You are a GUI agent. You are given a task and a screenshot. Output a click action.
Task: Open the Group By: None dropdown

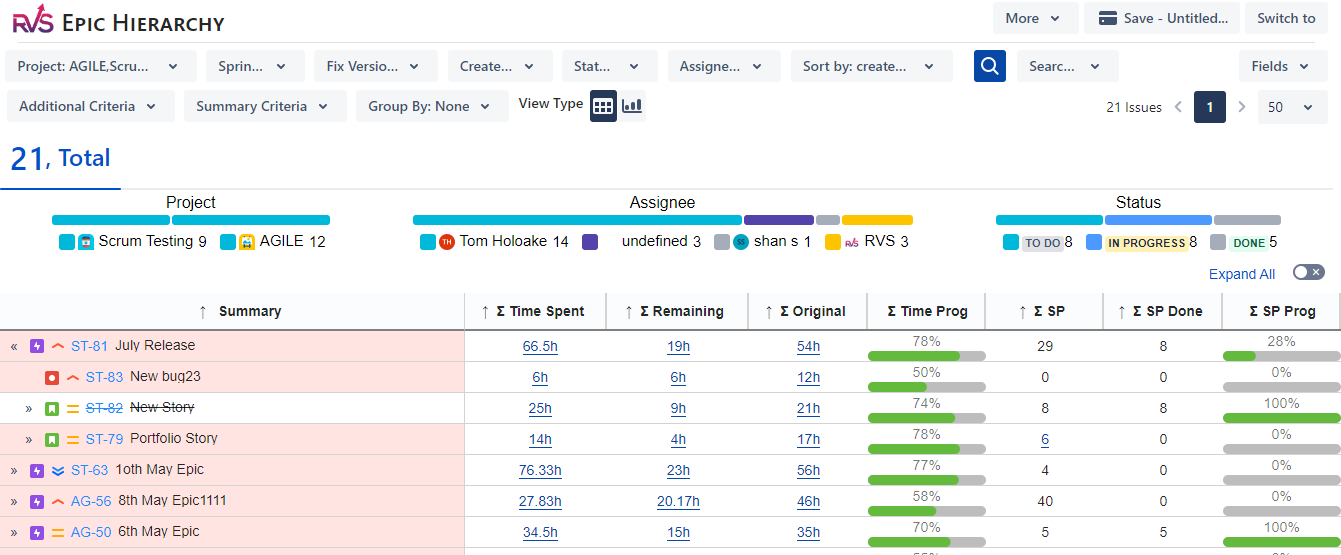[432, 106]
